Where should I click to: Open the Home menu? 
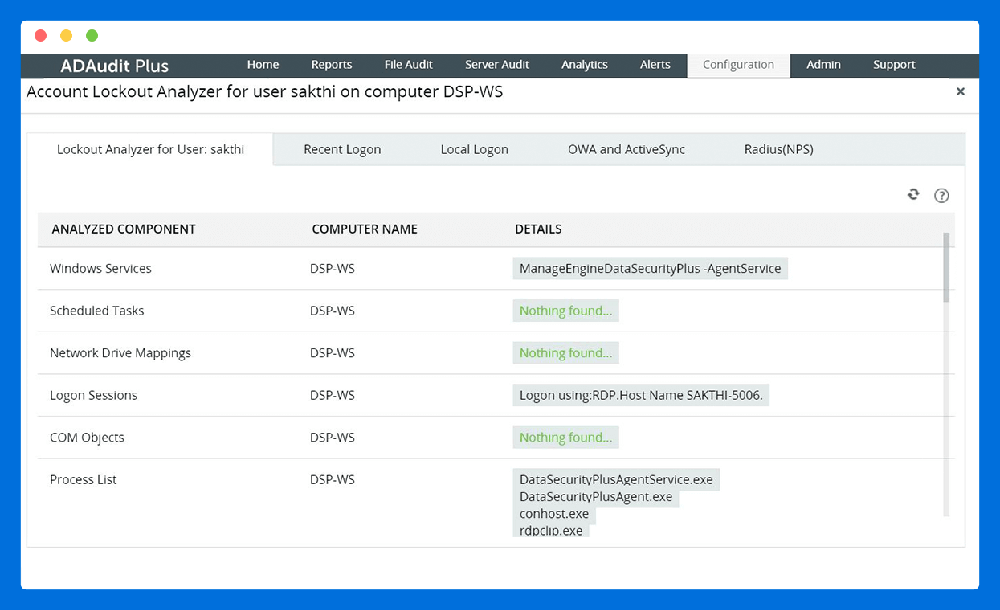point(263,64)
